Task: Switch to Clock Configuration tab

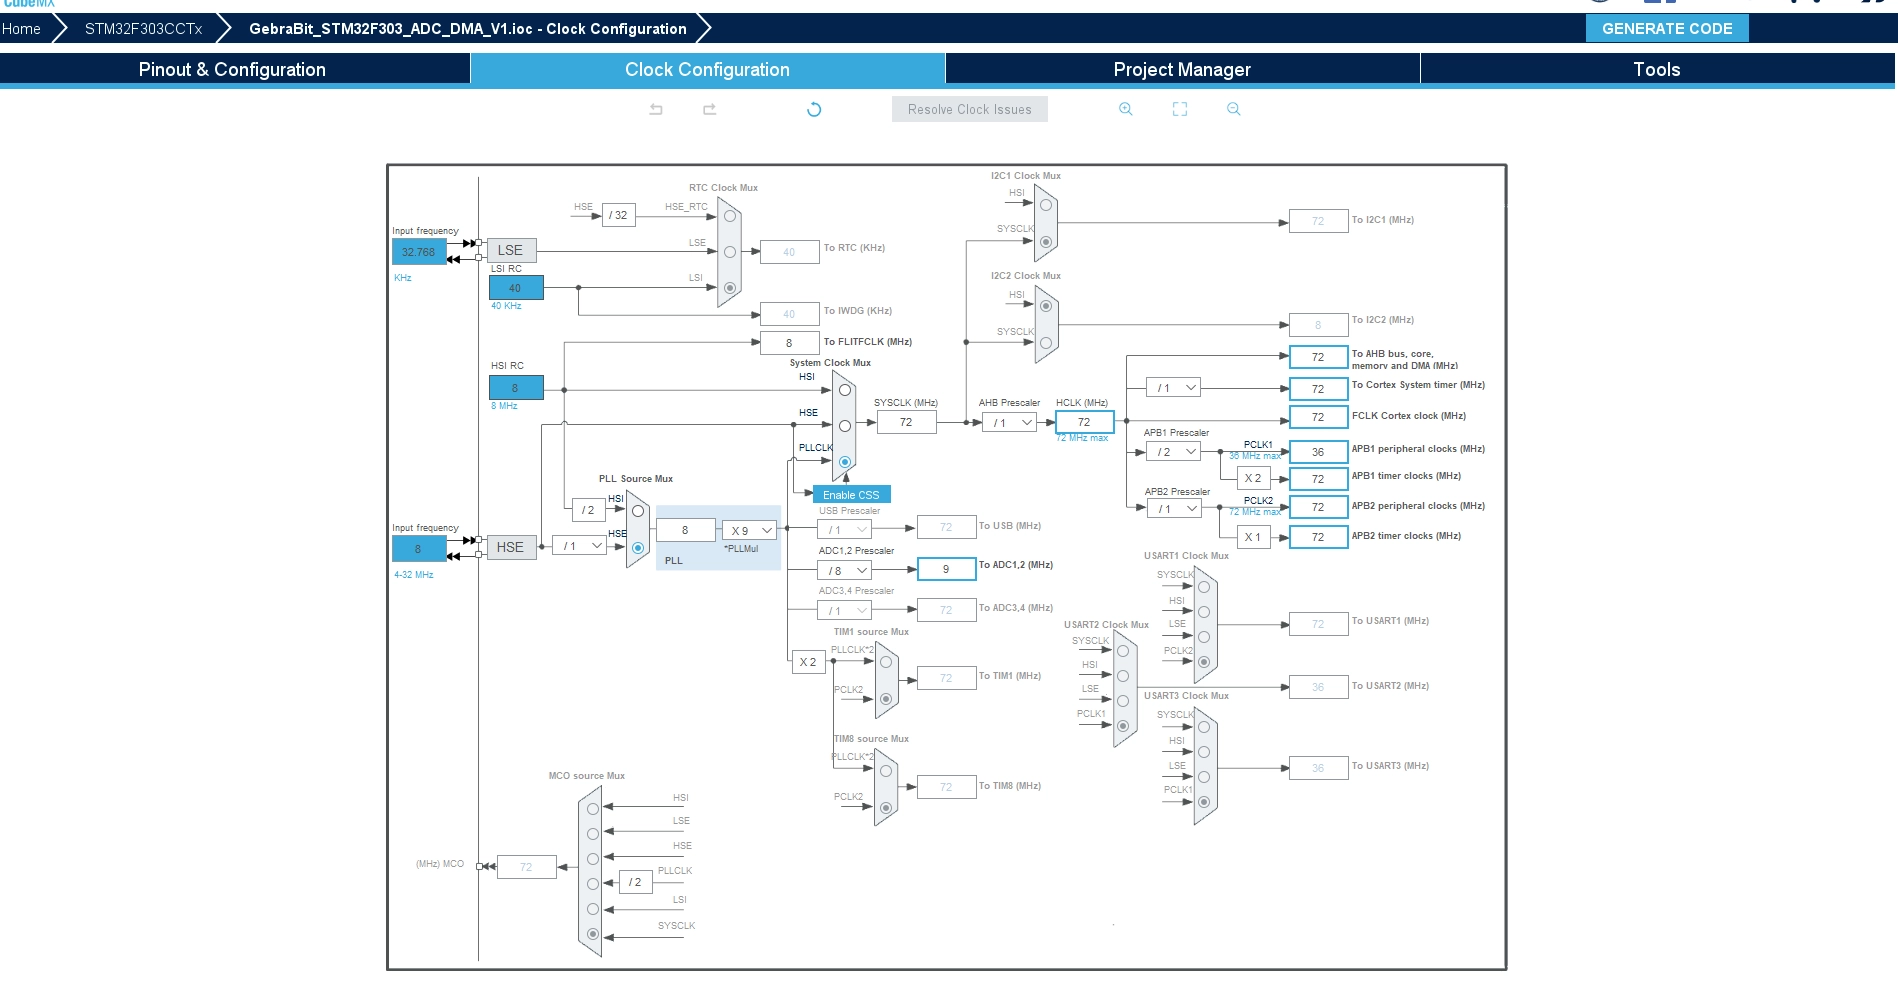Action: 708,69
